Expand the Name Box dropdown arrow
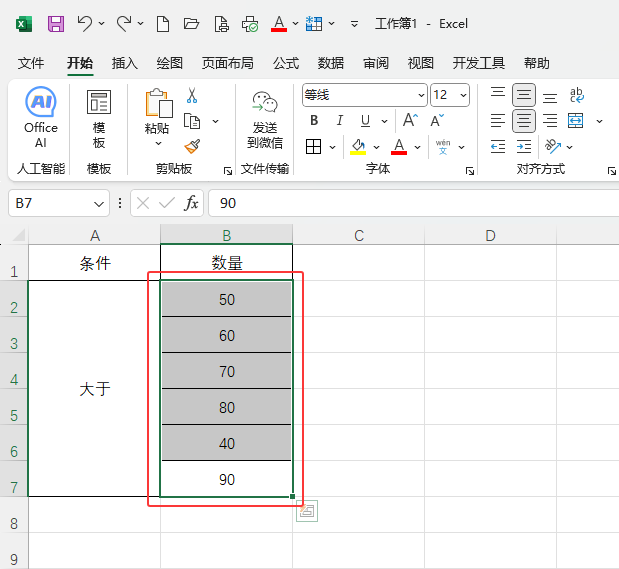This screenshot has width=619, height=569. (x=99, y=204)
